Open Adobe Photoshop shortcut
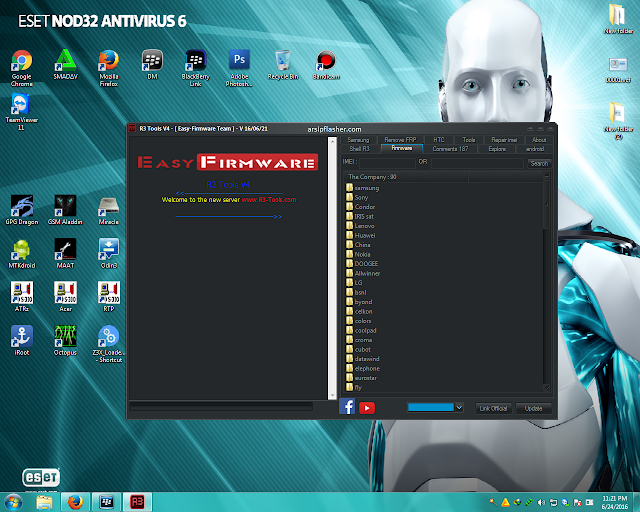The image size is (640, 512). point(239,68)
